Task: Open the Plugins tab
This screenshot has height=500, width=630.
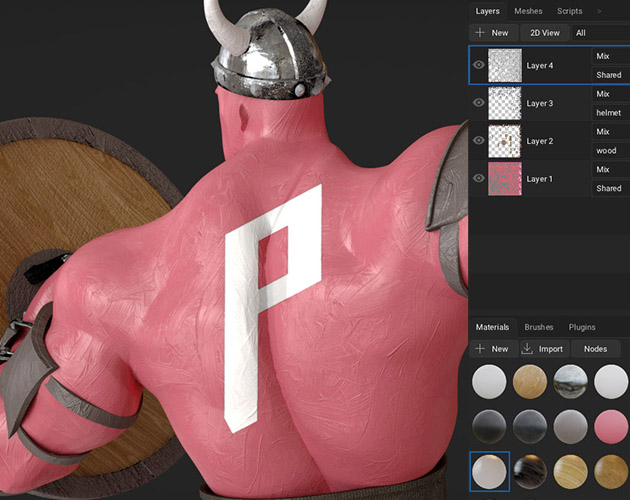Action: [582, 327]
